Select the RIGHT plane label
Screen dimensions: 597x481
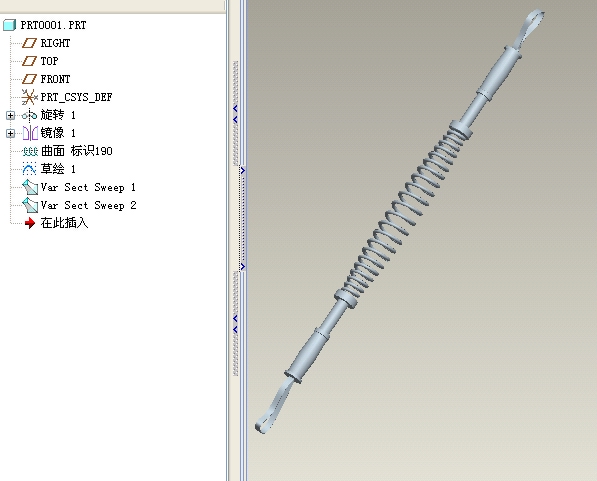pos(56,43)
